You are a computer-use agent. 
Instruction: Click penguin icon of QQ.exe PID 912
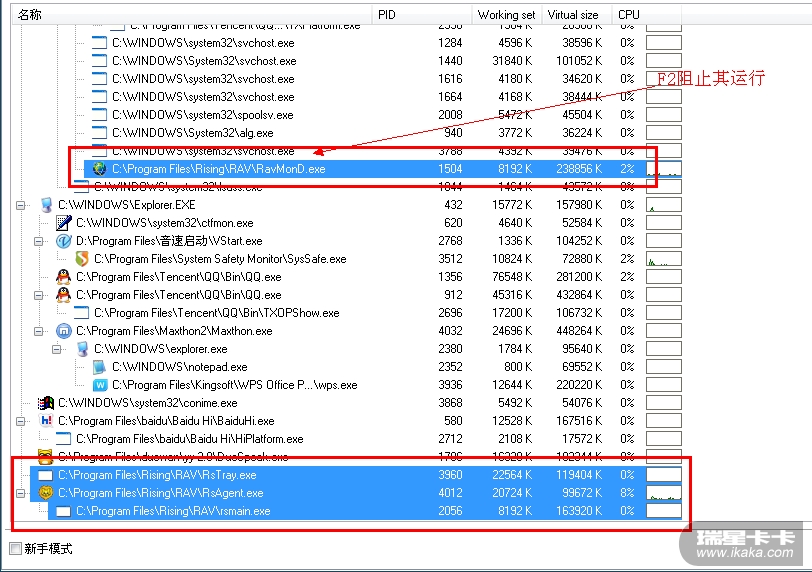point(63,295)
